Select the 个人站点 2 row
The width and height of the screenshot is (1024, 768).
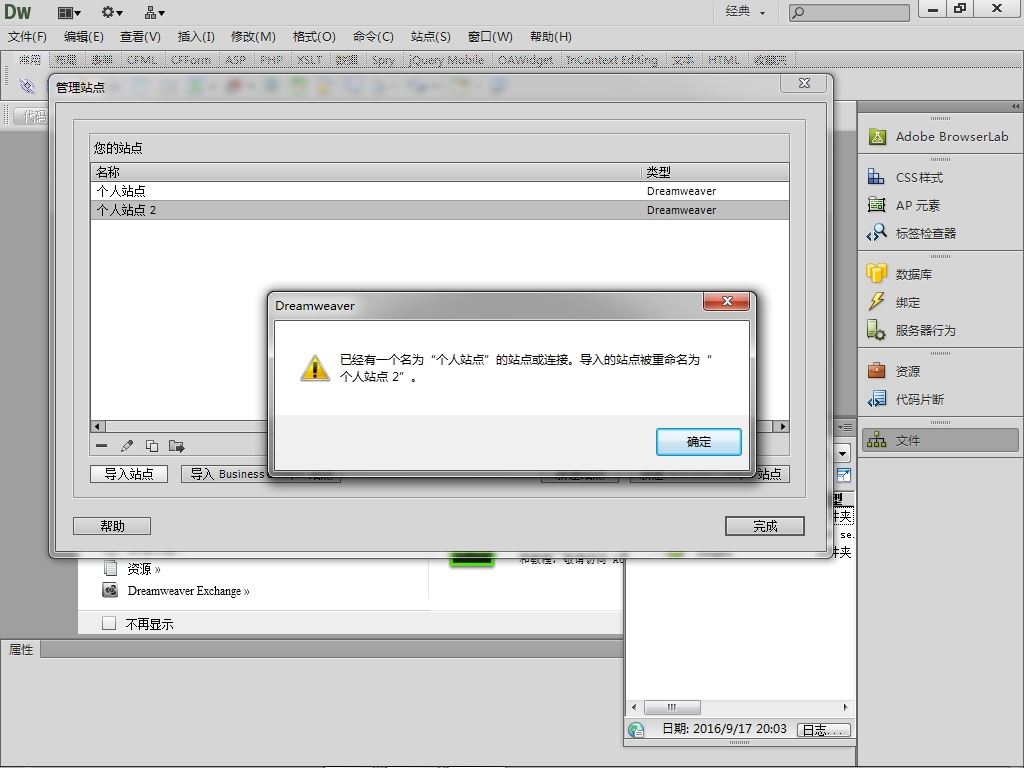pos(440,210)
